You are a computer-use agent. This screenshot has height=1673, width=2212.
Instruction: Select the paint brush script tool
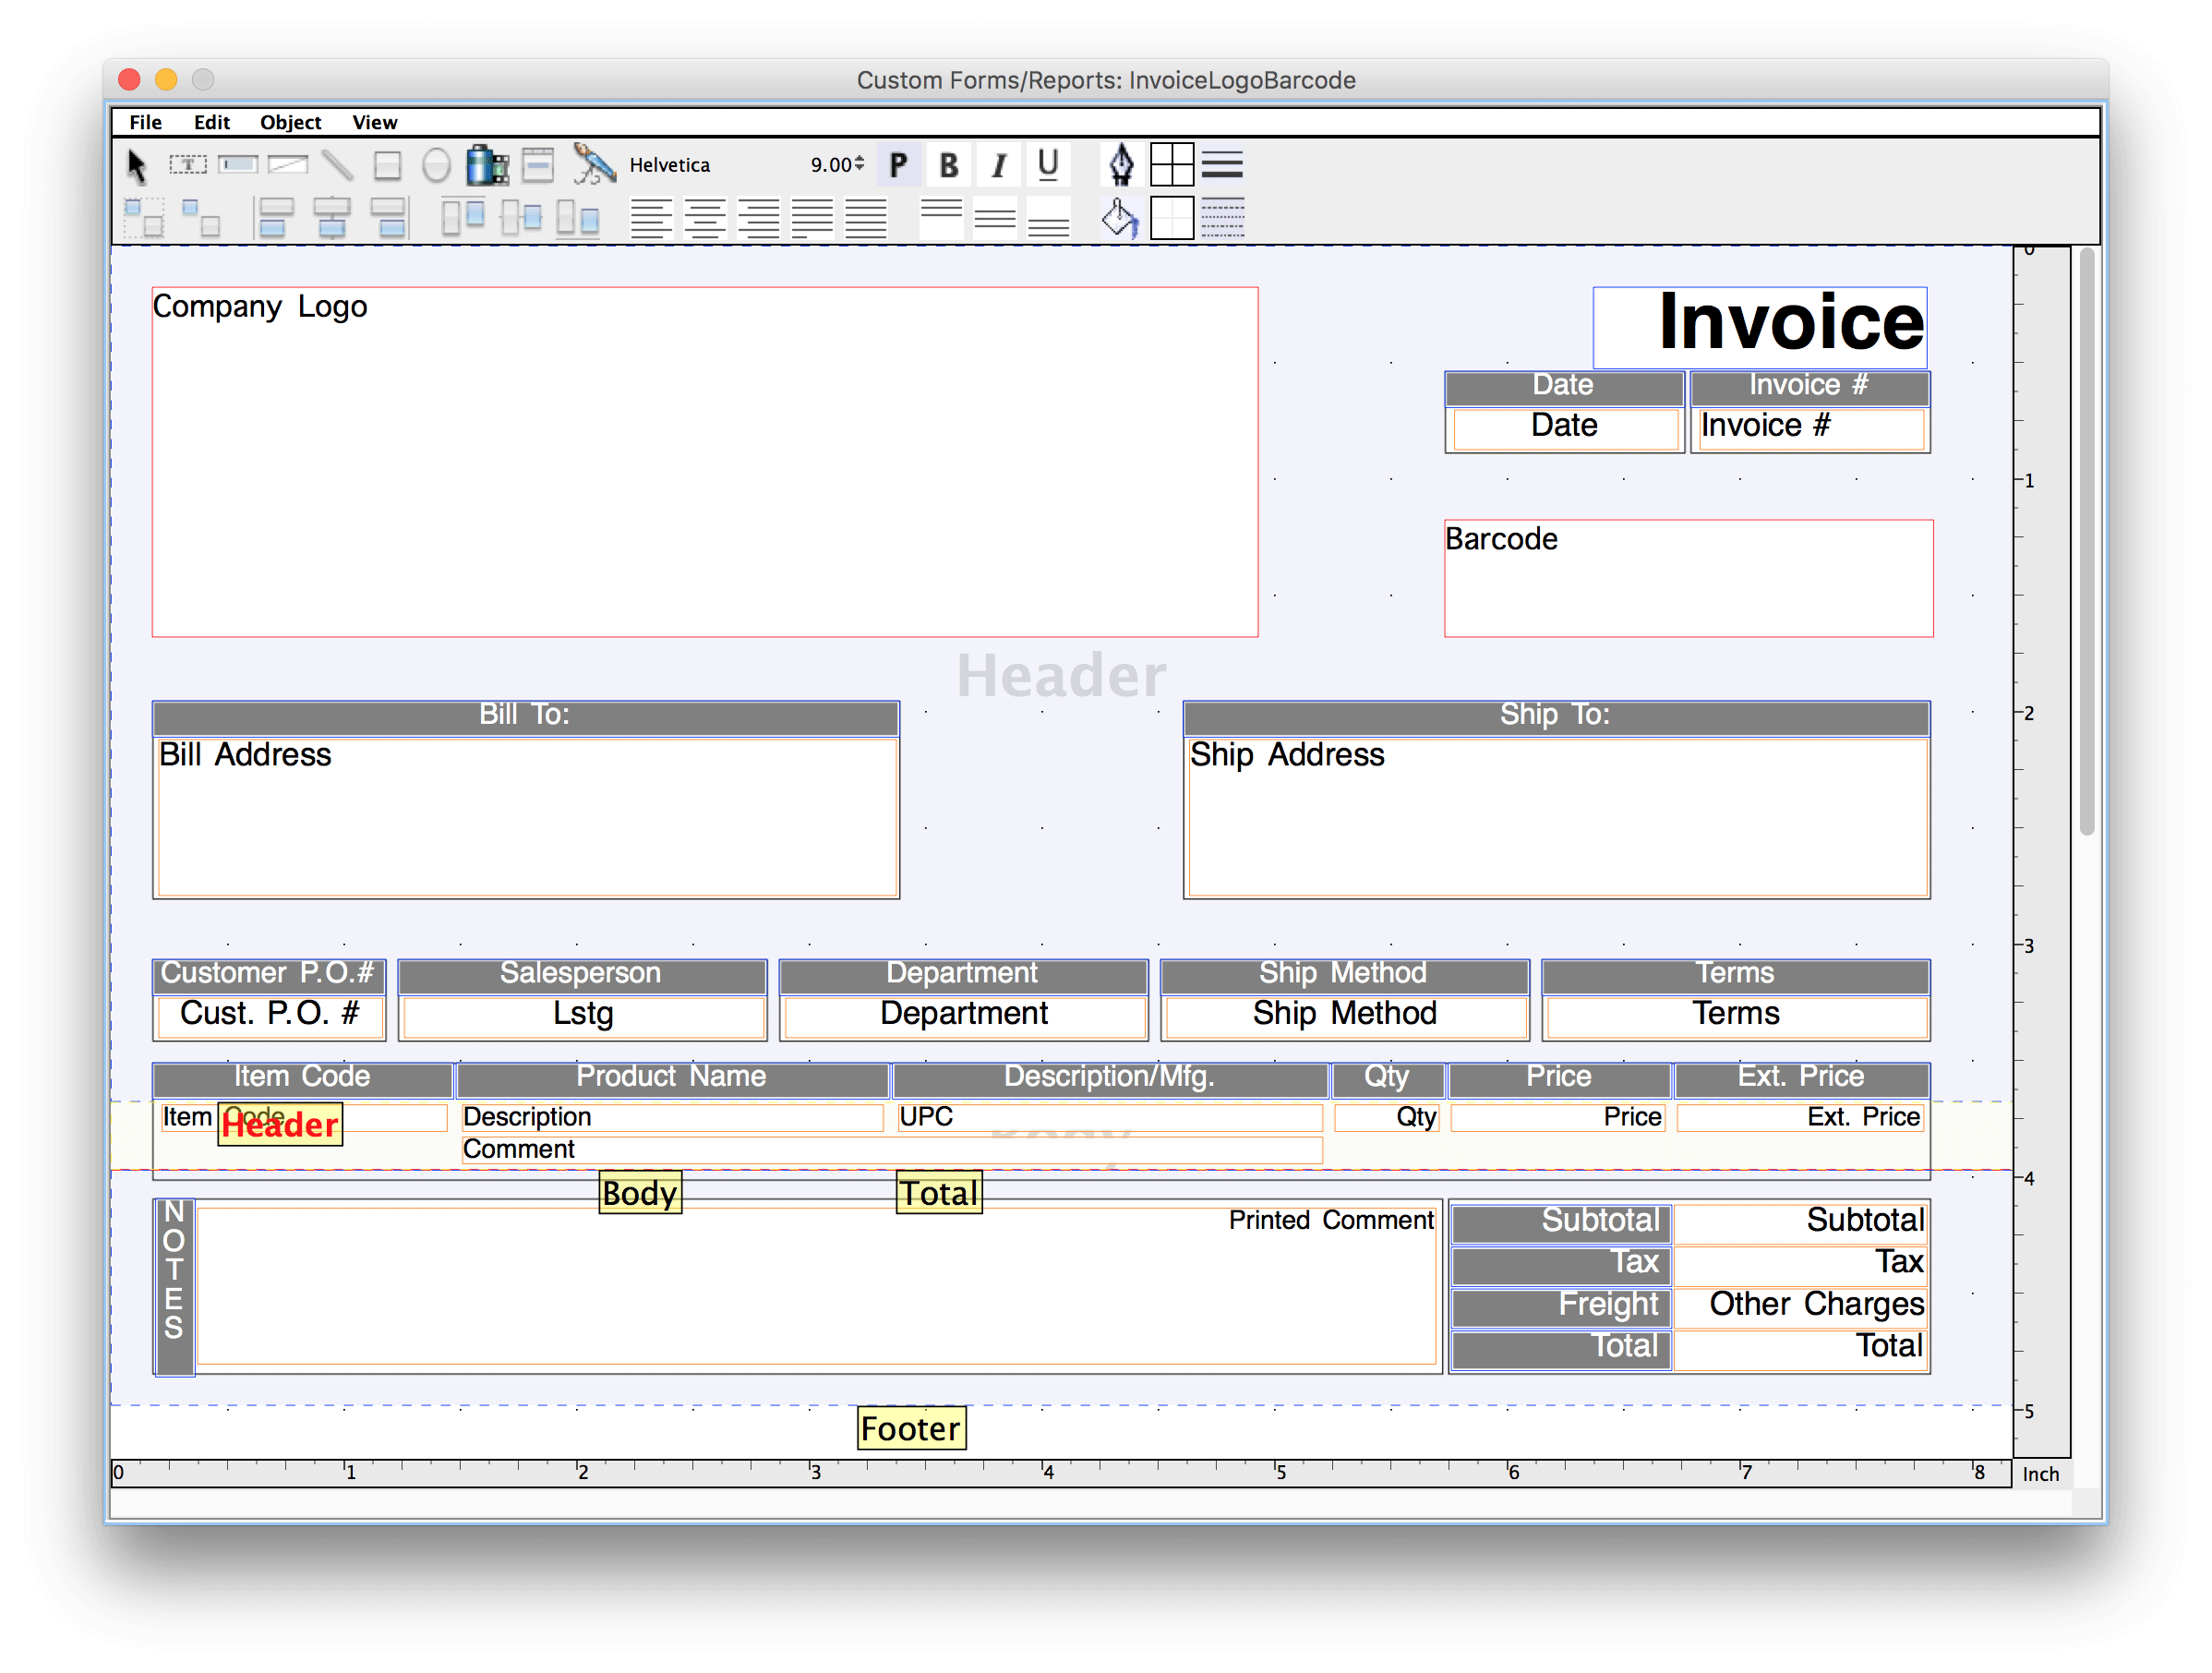pos(594,165)
